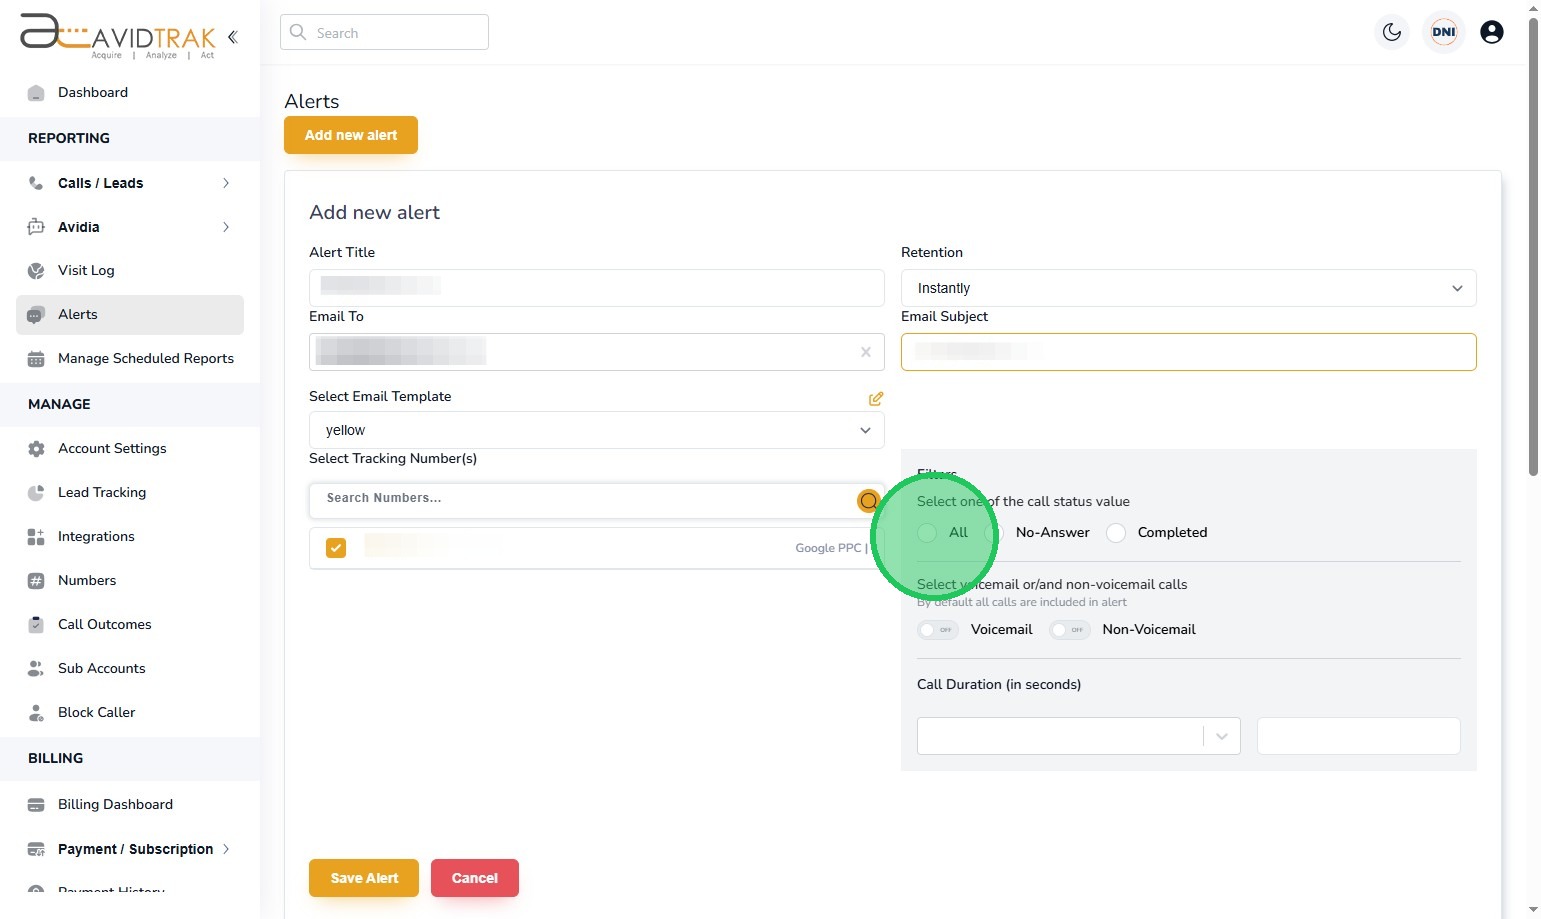The height and width of the screenshot is (919, 1541).
Task: Open Numbers page in sidebar
Action: 87,580
